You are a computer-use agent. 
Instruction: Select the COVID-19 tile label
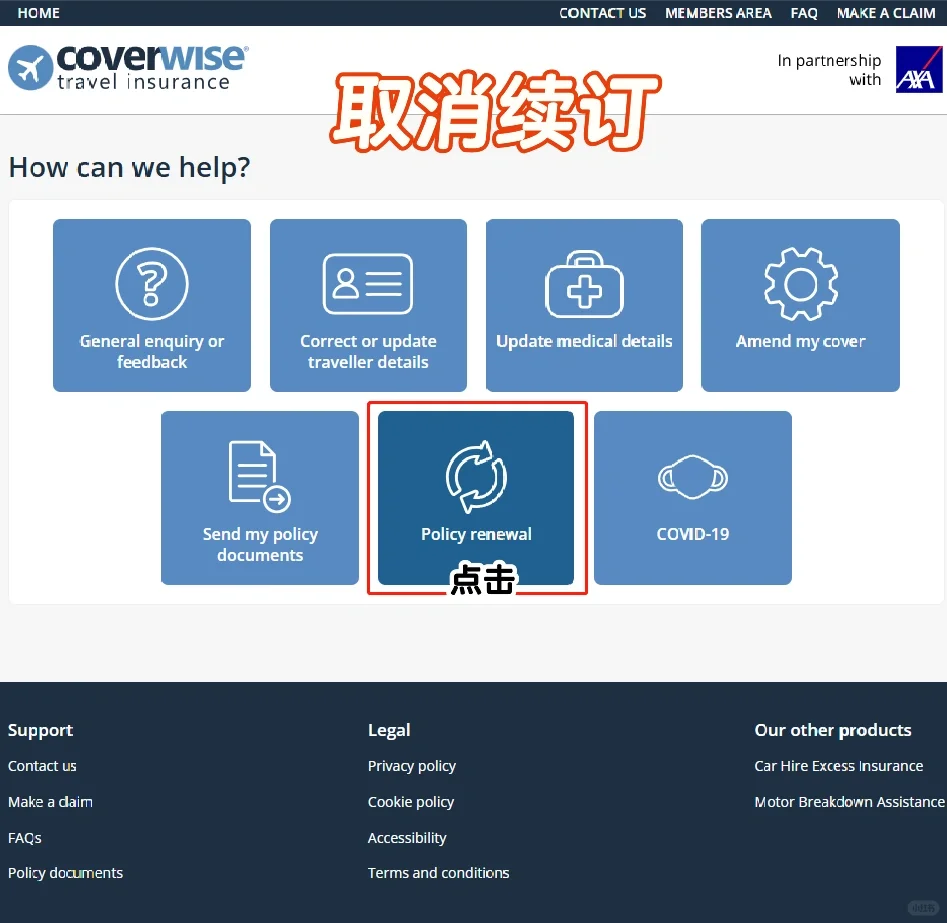point(693,534)
